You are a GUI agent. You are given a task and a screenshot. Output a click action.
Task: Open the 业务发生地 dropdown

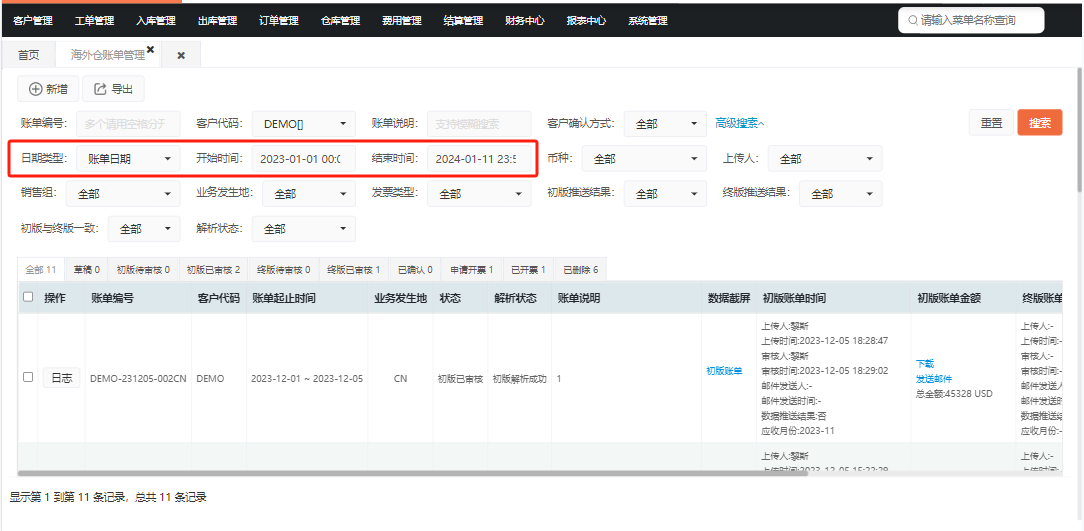point(309,194)
